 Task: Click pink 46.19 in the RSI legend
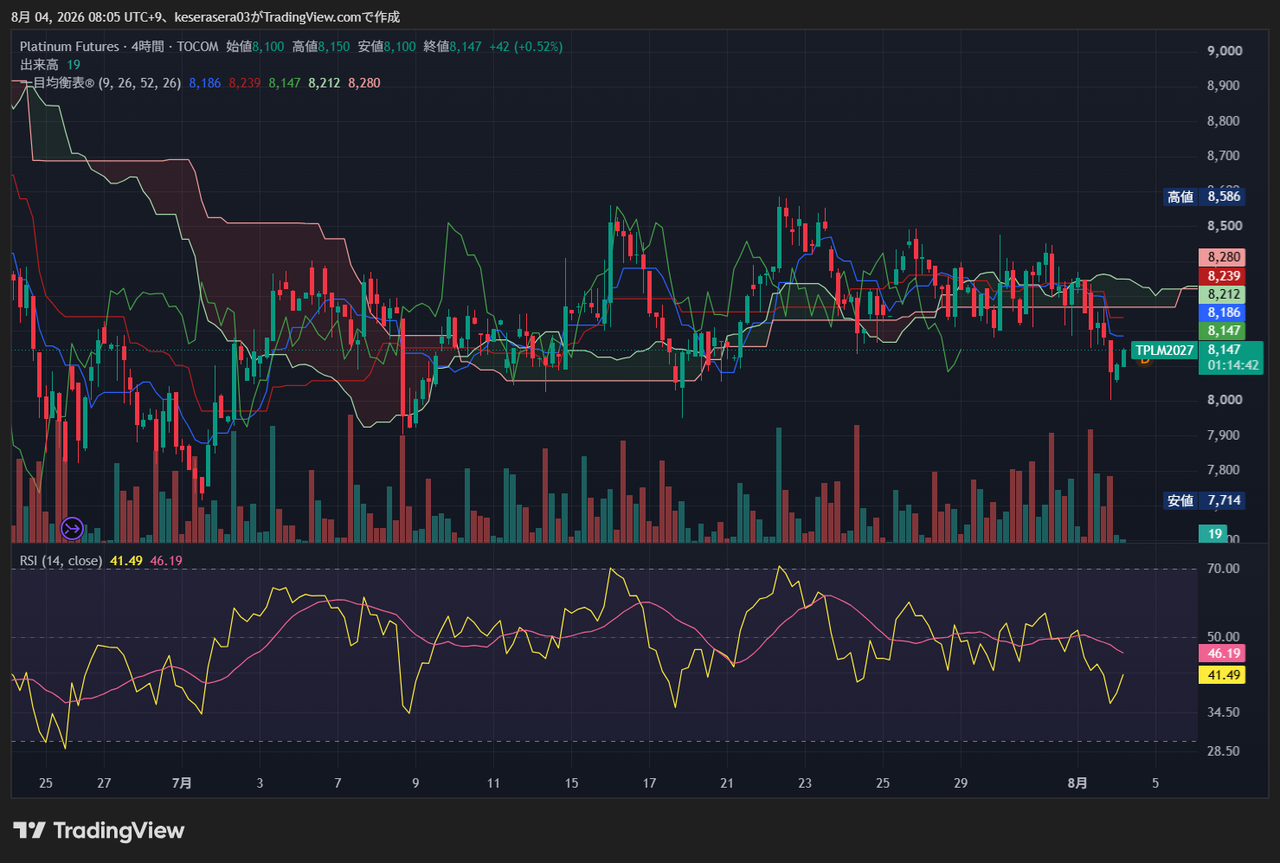tap(166, 561)
